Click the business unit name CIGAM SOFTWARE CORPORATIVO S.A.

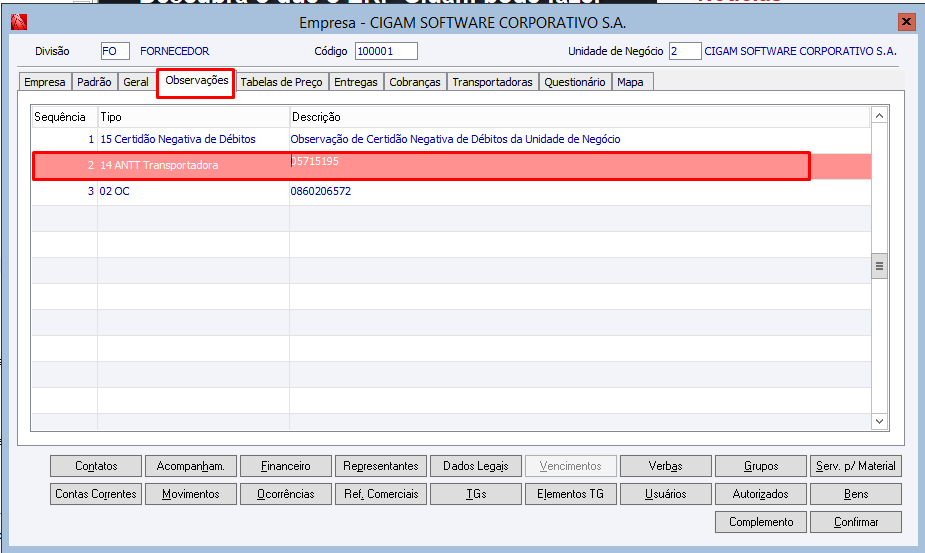801,51
